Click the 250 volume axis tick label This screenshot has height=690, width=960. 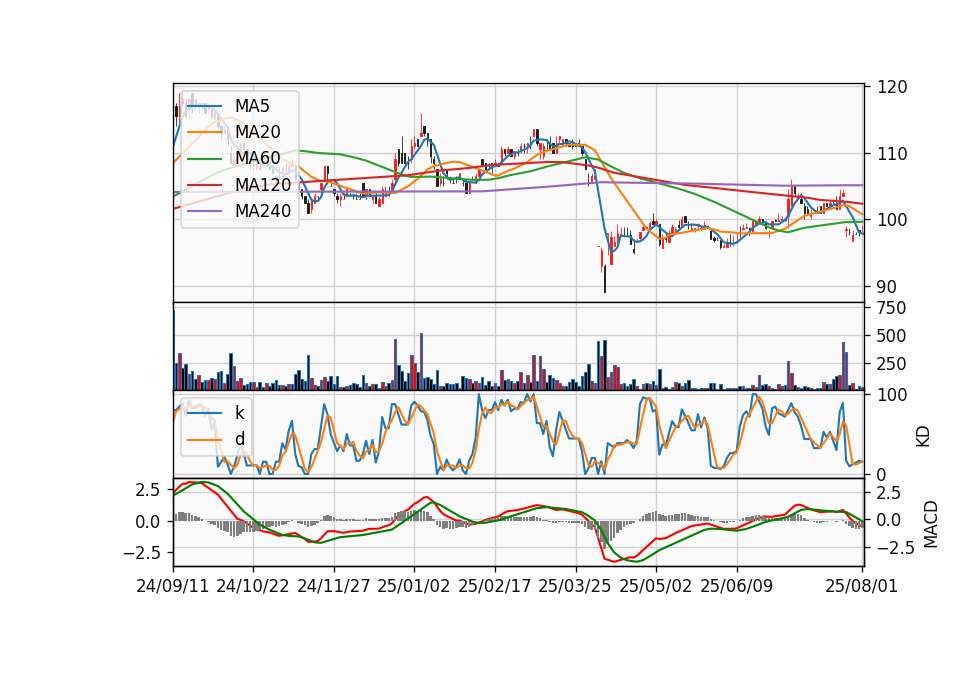point(891,364)
